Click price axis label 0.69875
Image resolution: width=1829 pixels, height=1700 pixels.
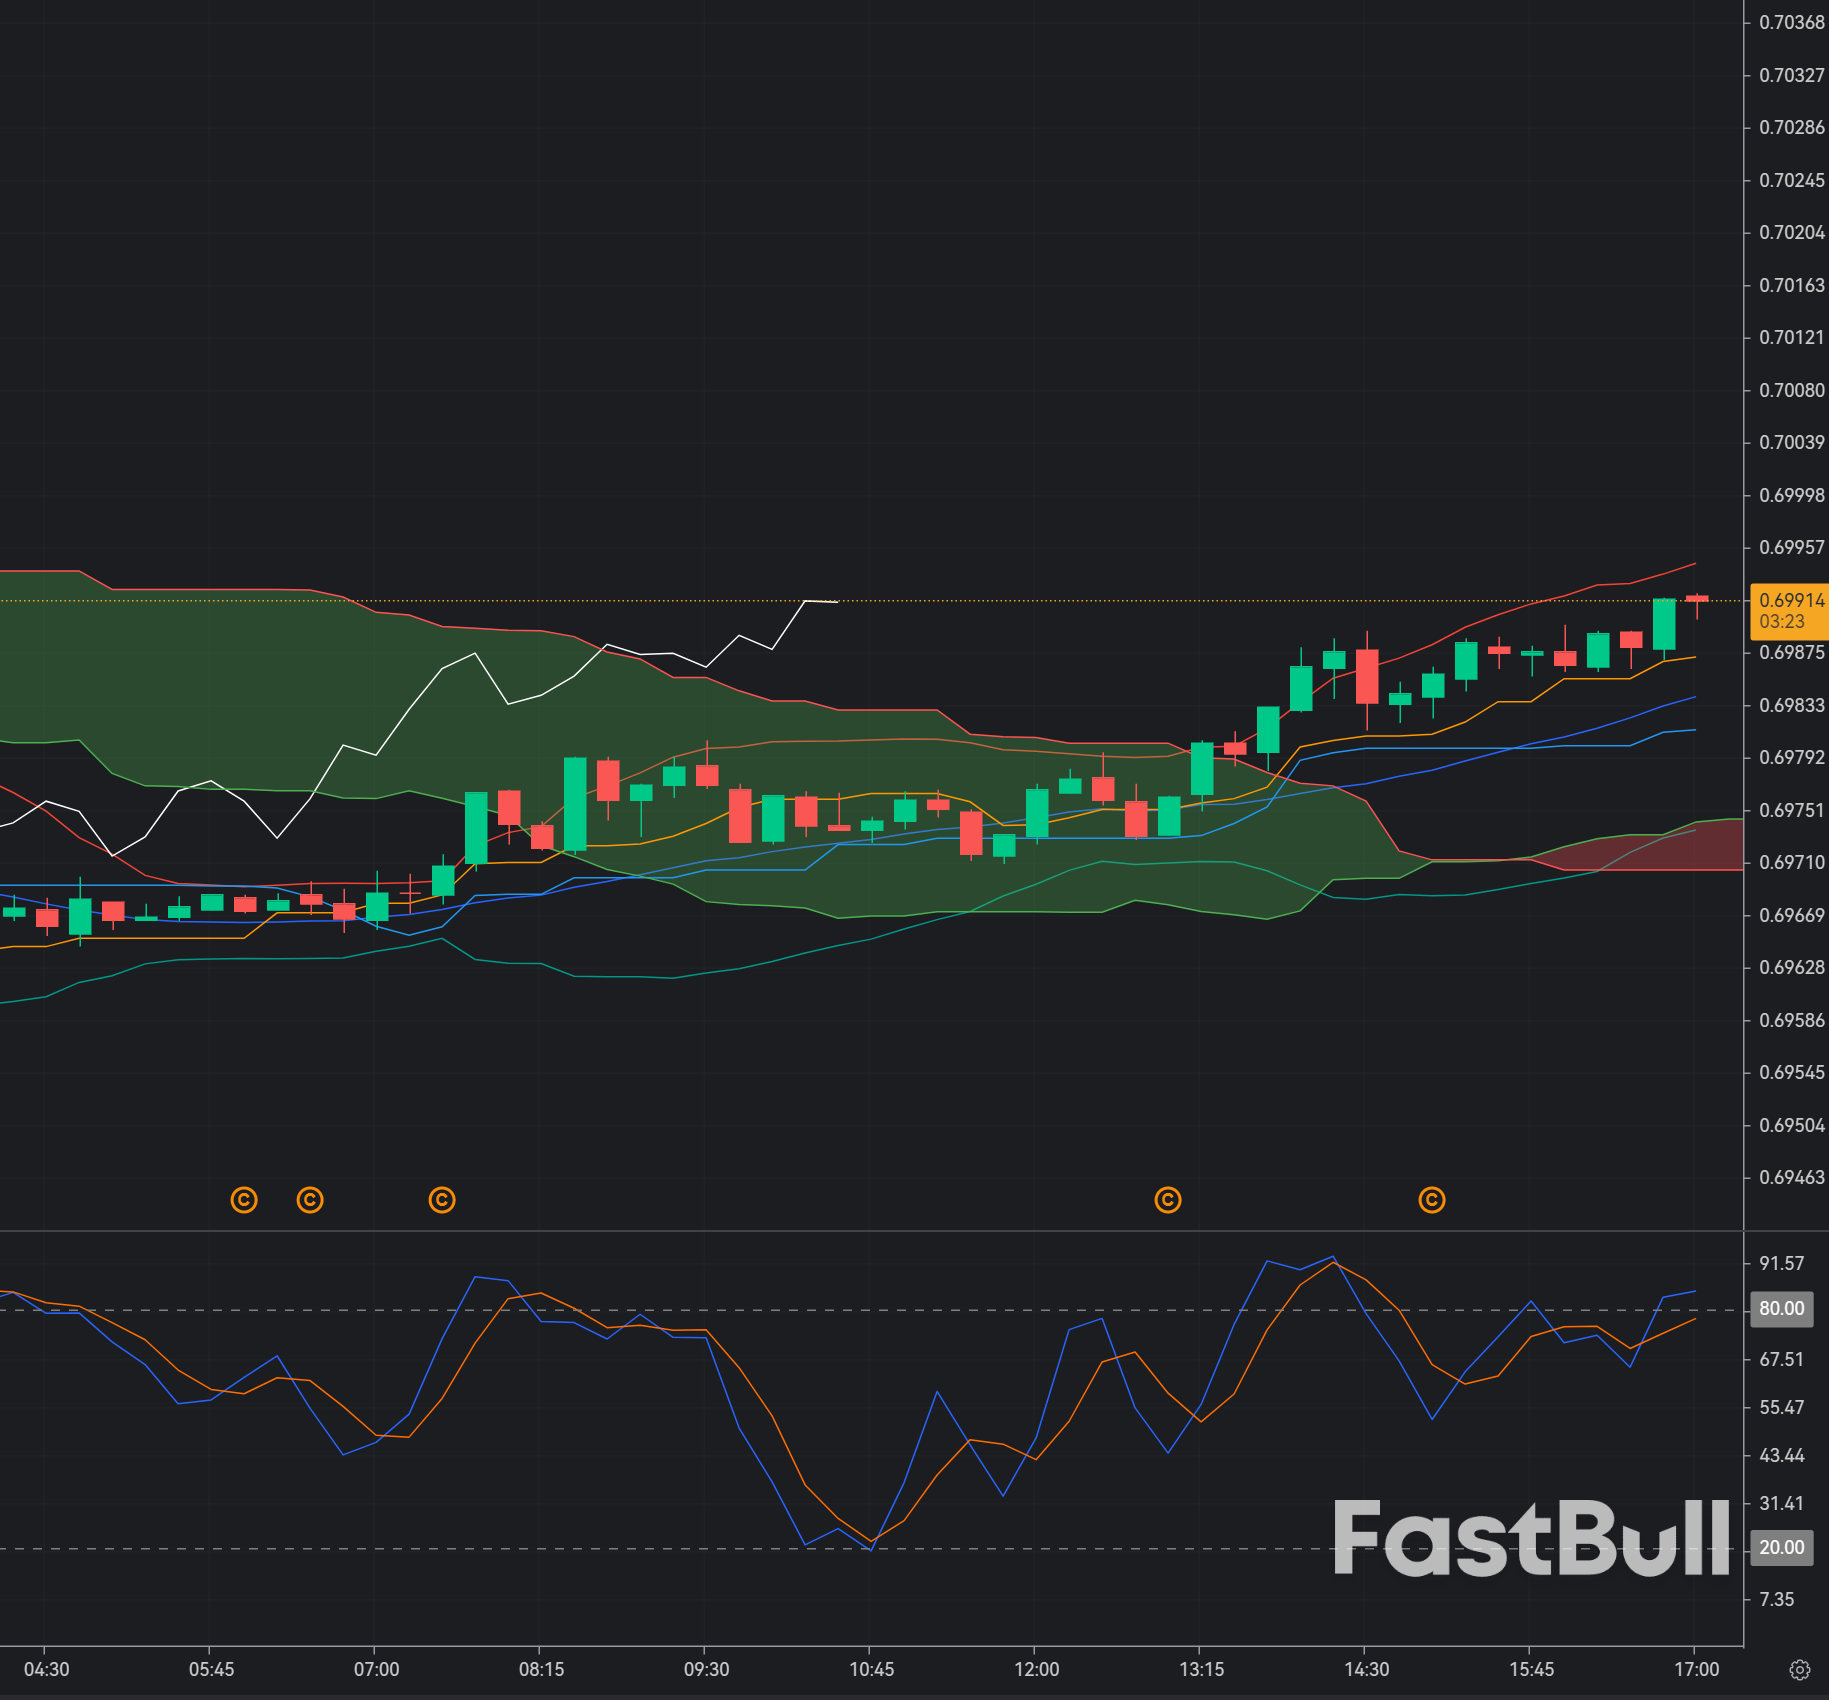pyautogui.click(x=1791, y=653)
